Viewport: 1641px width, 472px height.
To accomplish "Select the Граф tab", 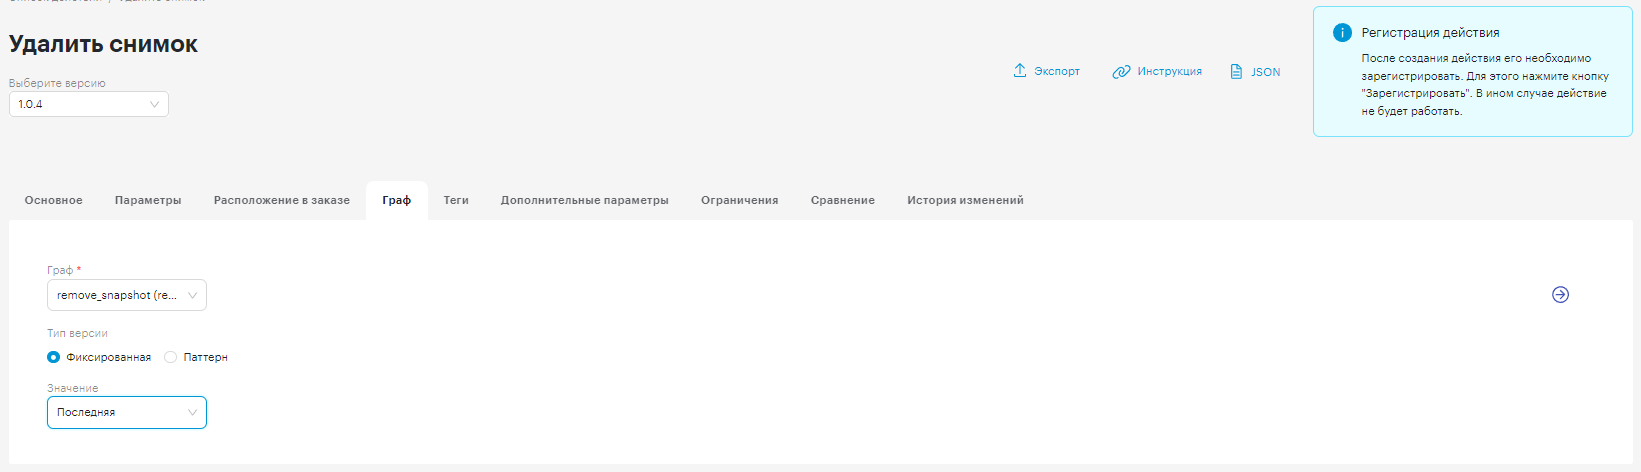I will click(x=397, y=200).
